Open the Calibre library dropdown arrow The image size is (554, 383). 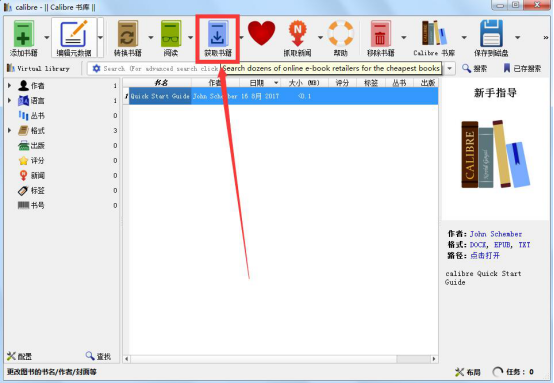tap(464, 37)
